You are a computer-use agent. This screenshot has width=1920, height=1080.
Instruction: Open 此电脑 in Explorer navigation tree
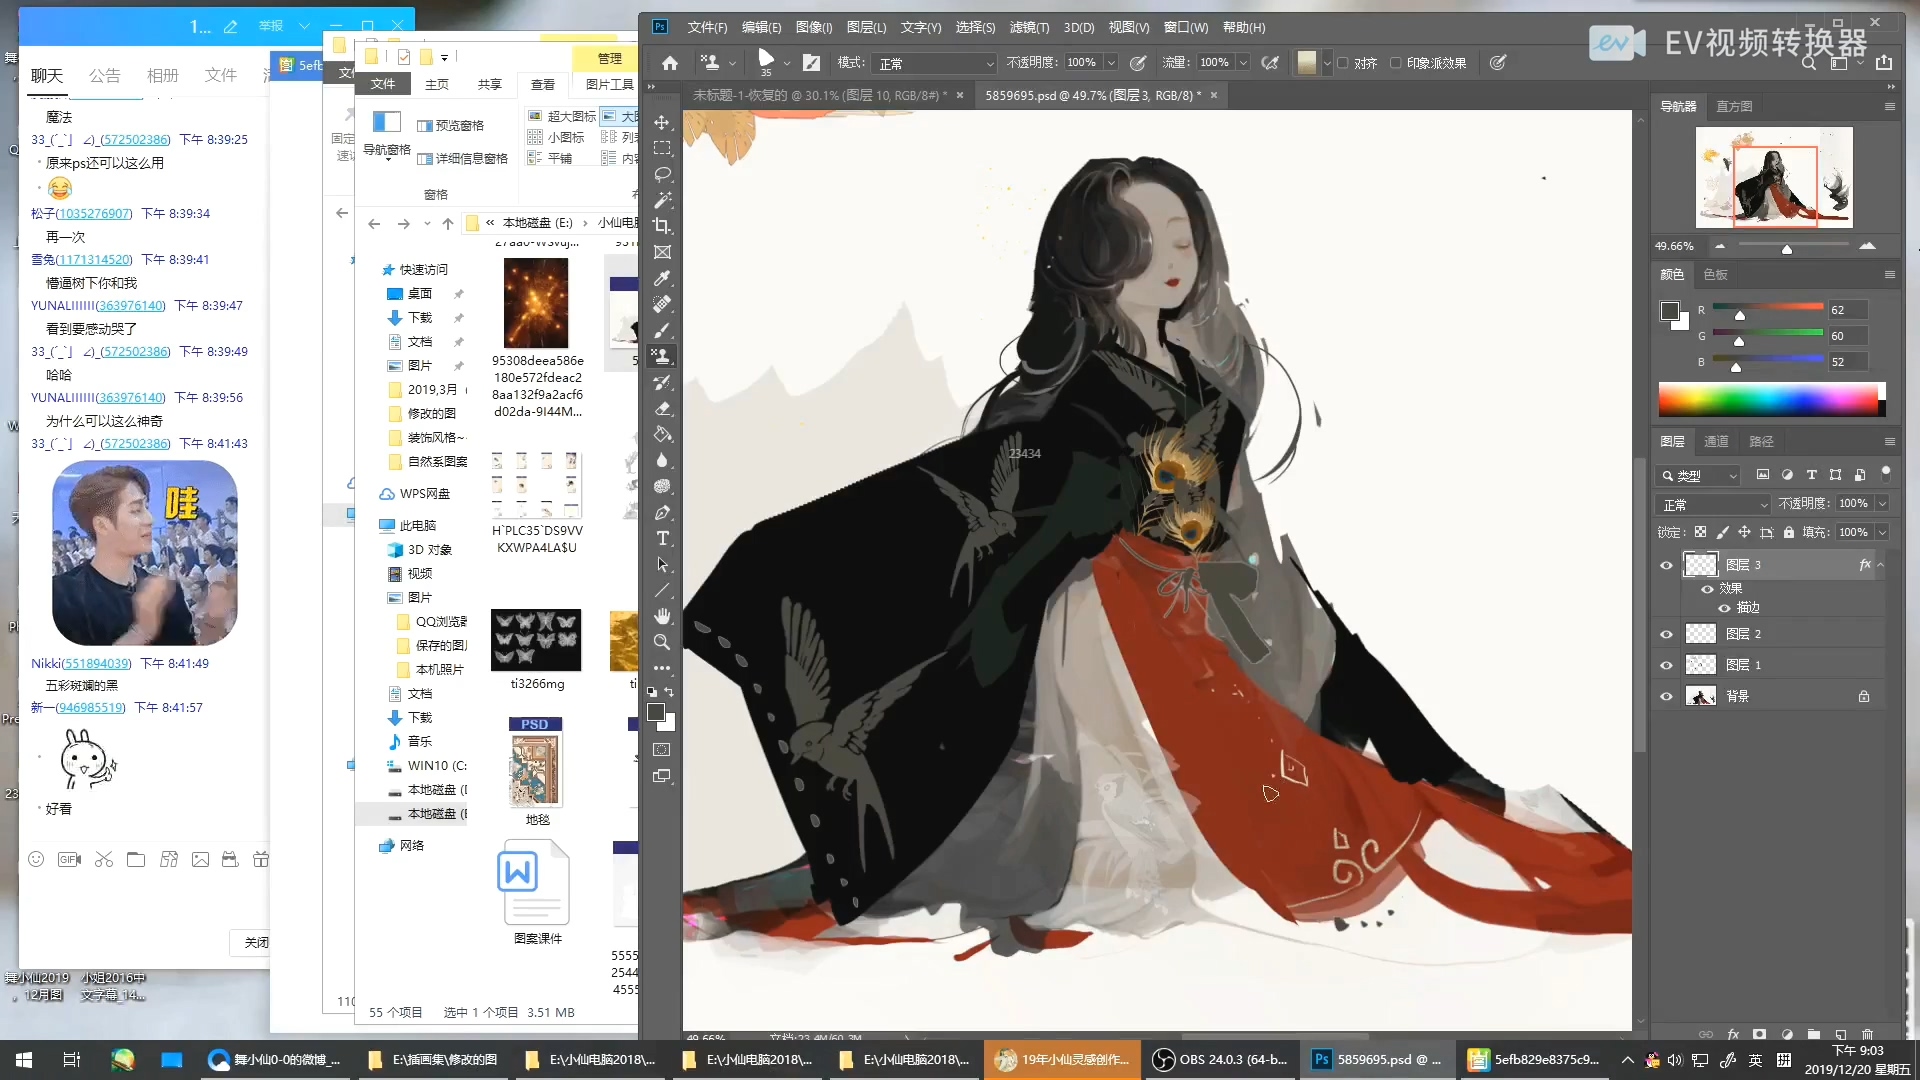click(x=417, y=525)
